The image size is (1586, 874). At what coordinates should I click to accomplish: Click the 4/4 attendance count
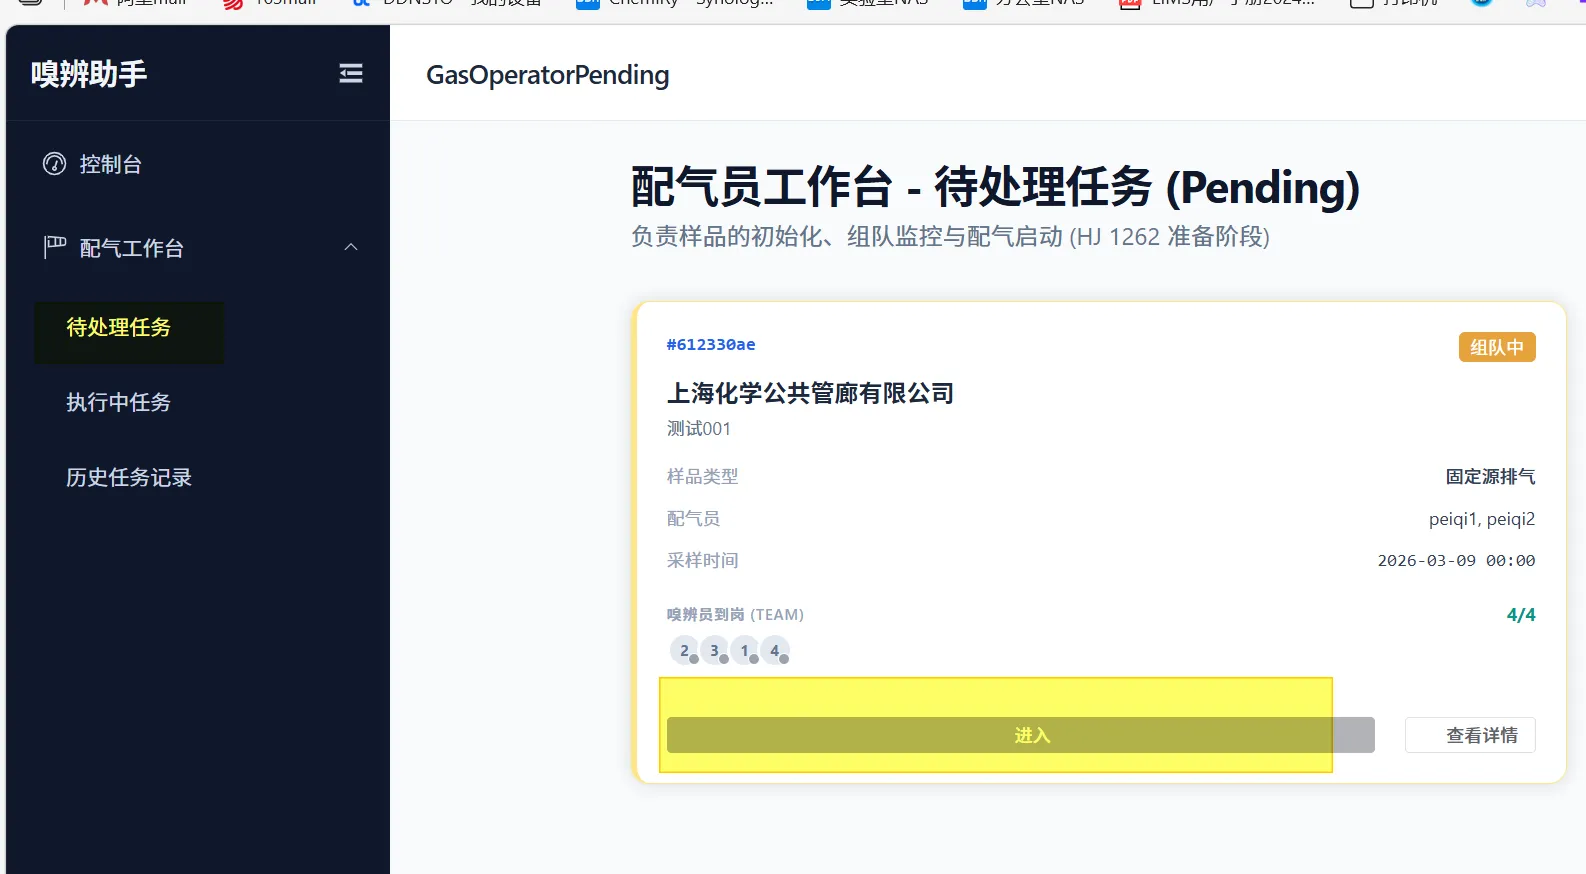point(1521,615)
